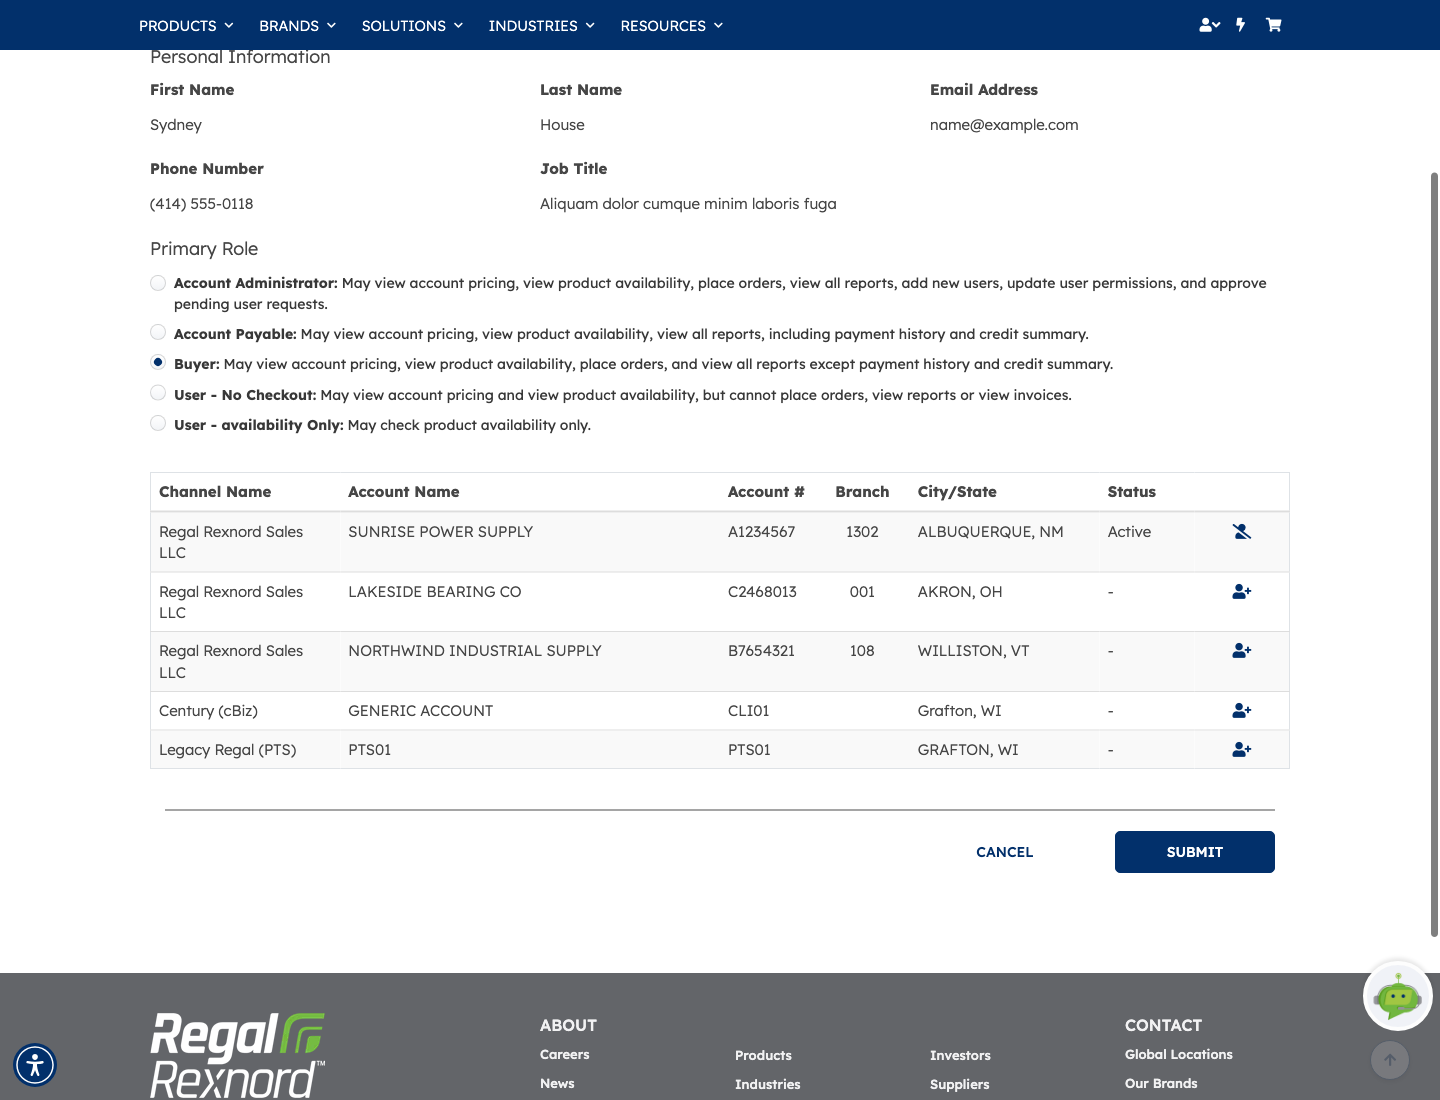Choose the User - availability Only role
Screen dimensions: 1440x1100
[158, 423]
